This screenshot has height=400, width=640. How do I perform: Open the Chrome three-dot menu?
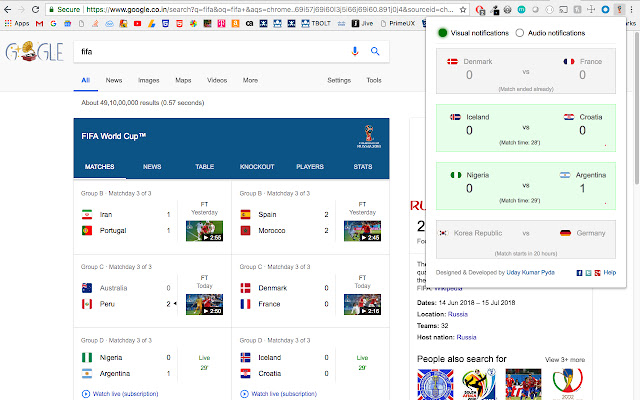click(631, 9)
